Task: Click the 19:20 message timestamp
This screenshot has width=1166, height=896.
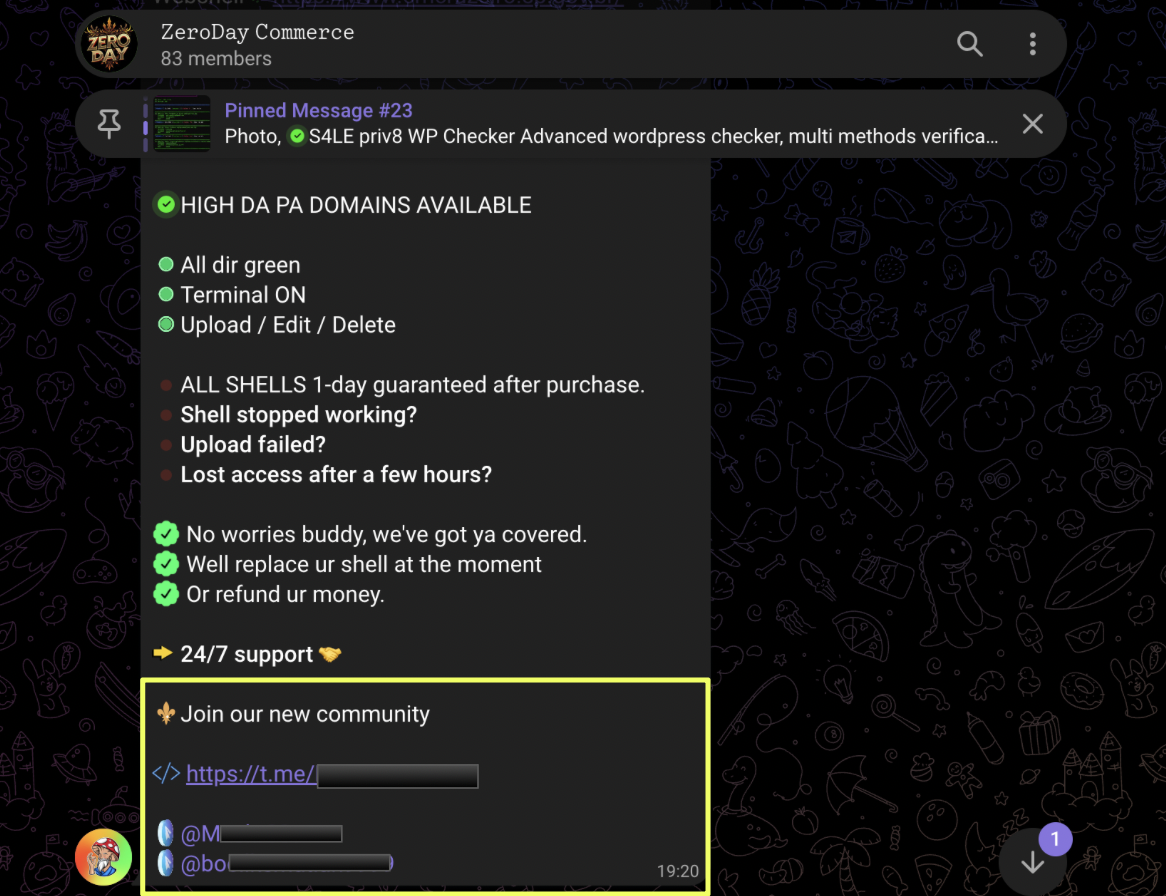Action: (677, 871)
